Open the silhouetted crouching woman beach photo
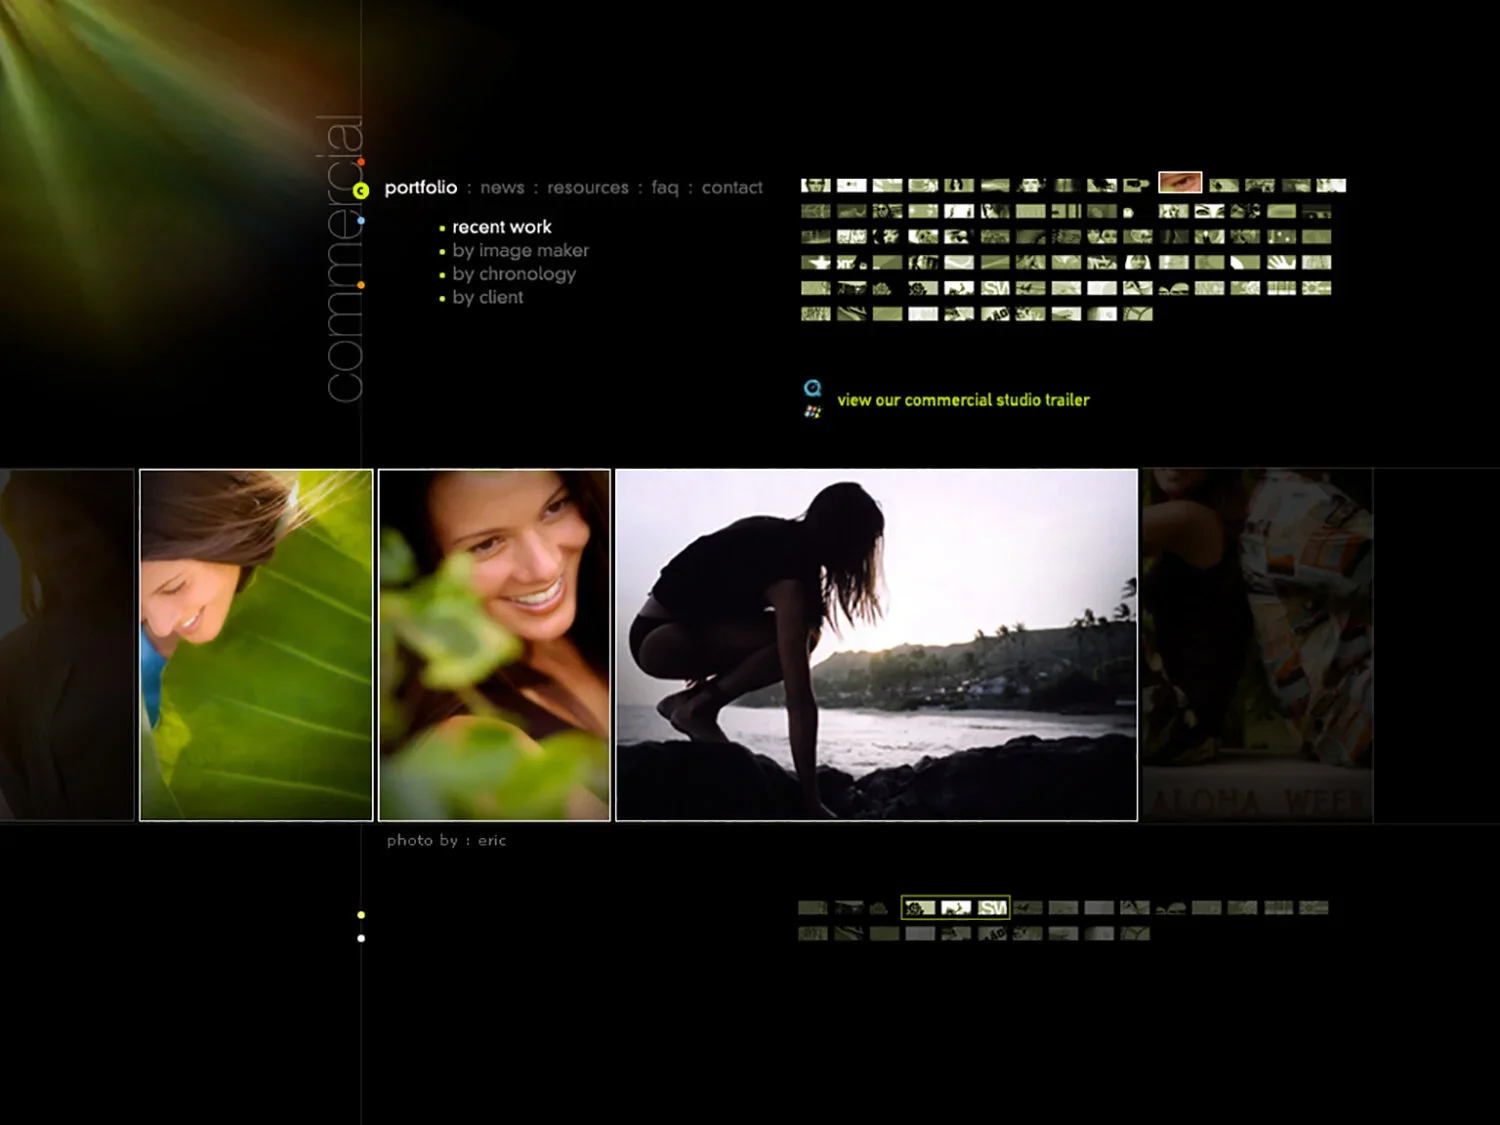This screenshot has width=1500, height=1125. click(876, 645)
